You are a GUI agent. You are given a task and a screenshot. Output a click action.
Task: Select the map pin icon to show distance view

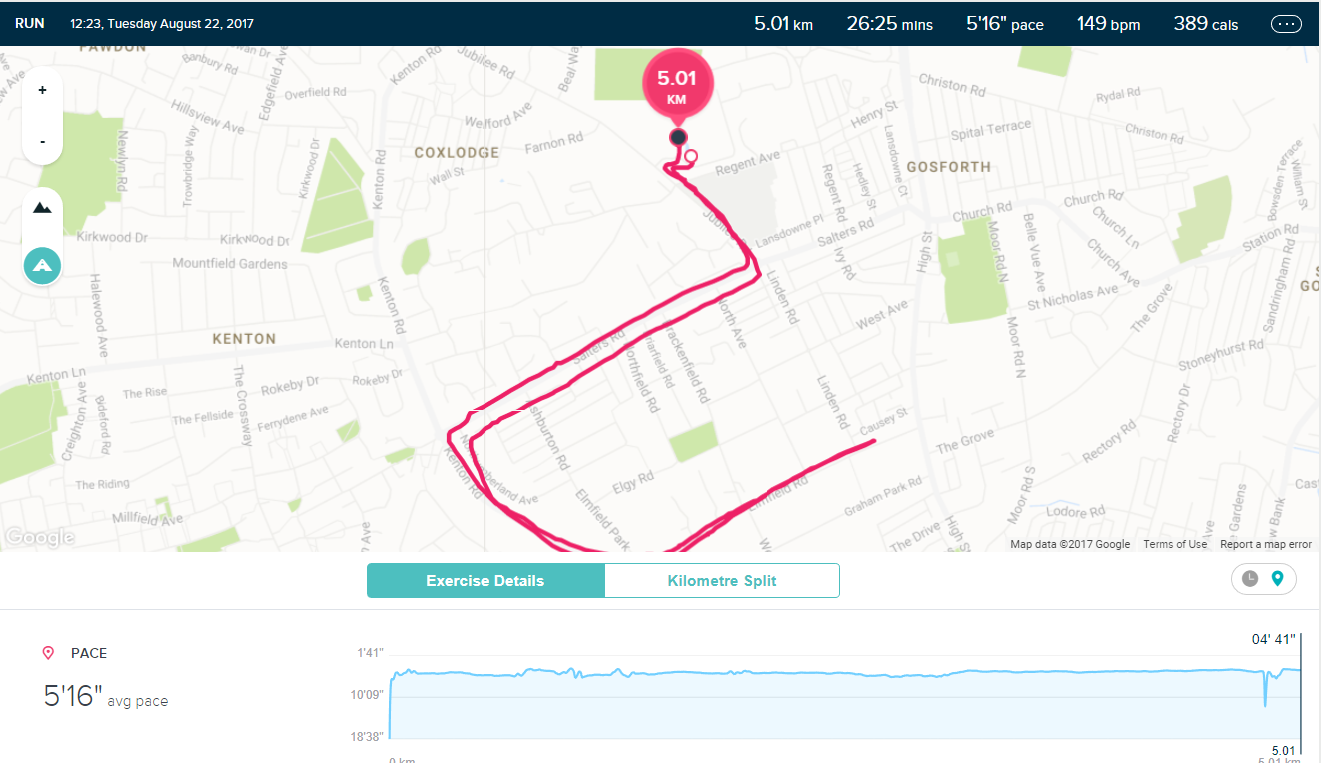tap(1278, 579)
